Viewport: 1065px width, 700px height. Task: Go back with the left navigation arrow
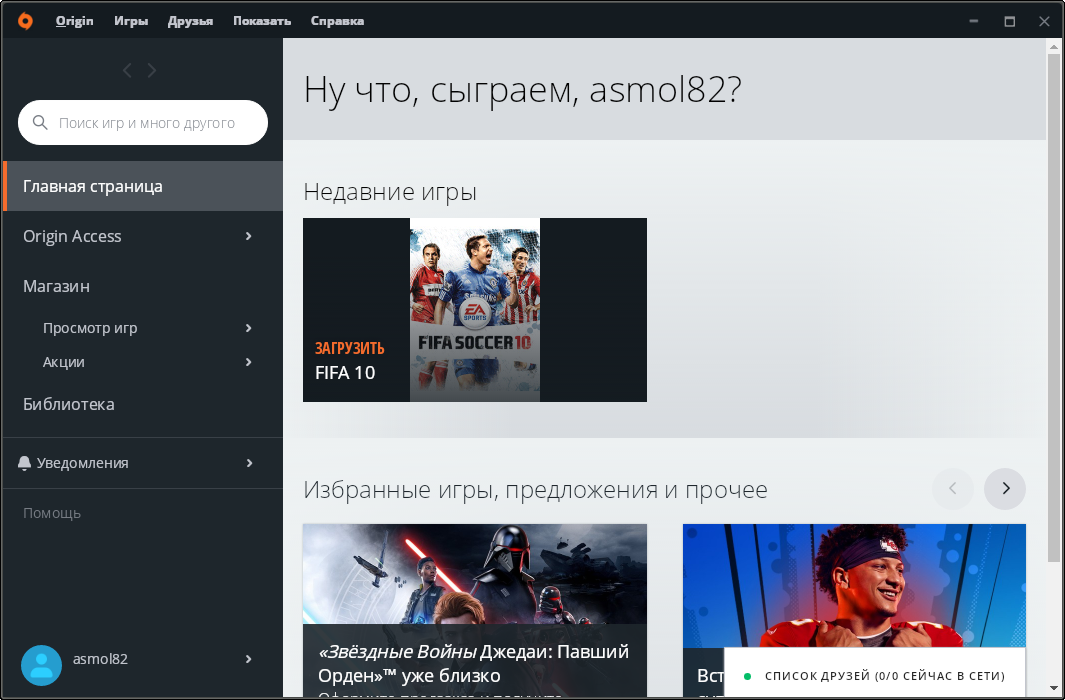[x=127, y=71]
